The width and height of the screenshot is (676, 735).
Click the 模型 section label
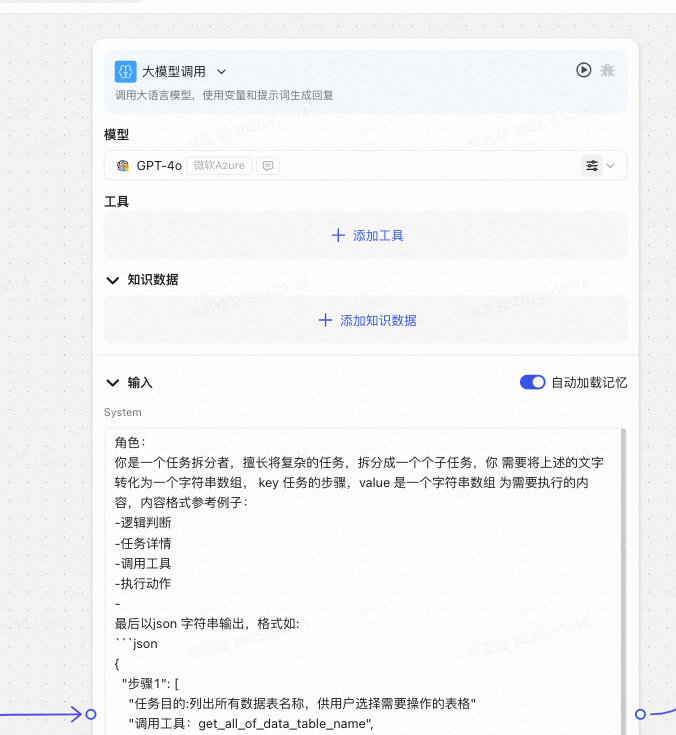116,135
